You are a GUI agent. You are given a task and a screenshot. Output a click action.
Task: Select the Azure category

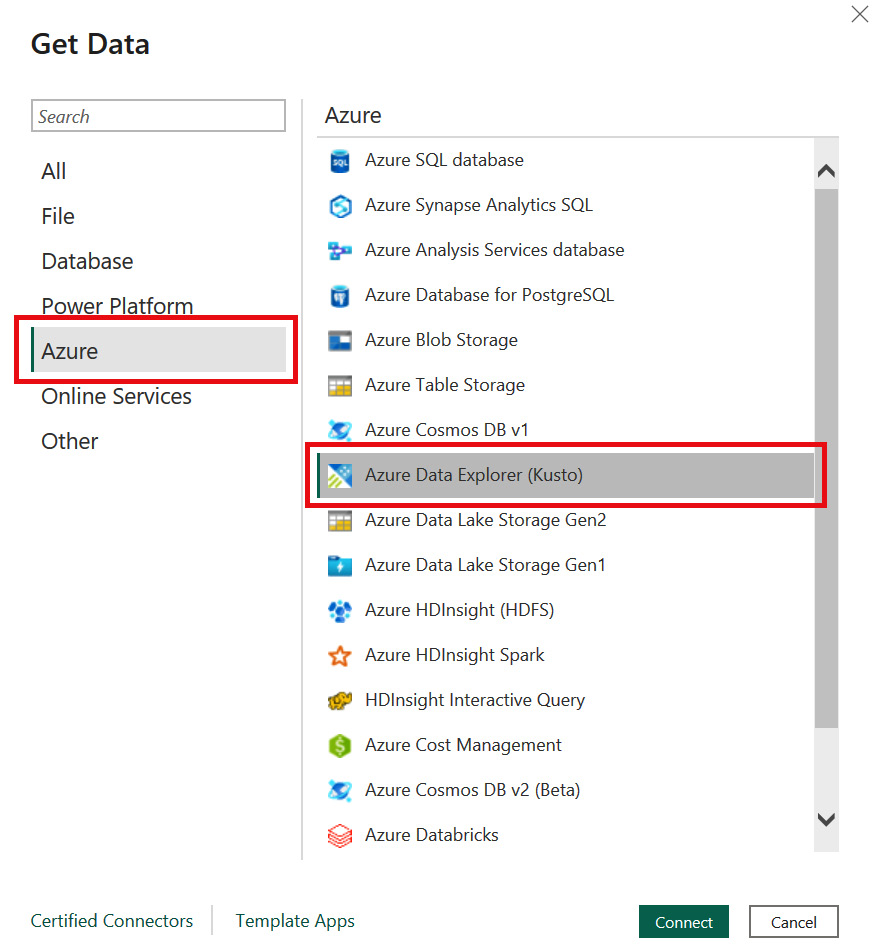(x=158, y=350)
